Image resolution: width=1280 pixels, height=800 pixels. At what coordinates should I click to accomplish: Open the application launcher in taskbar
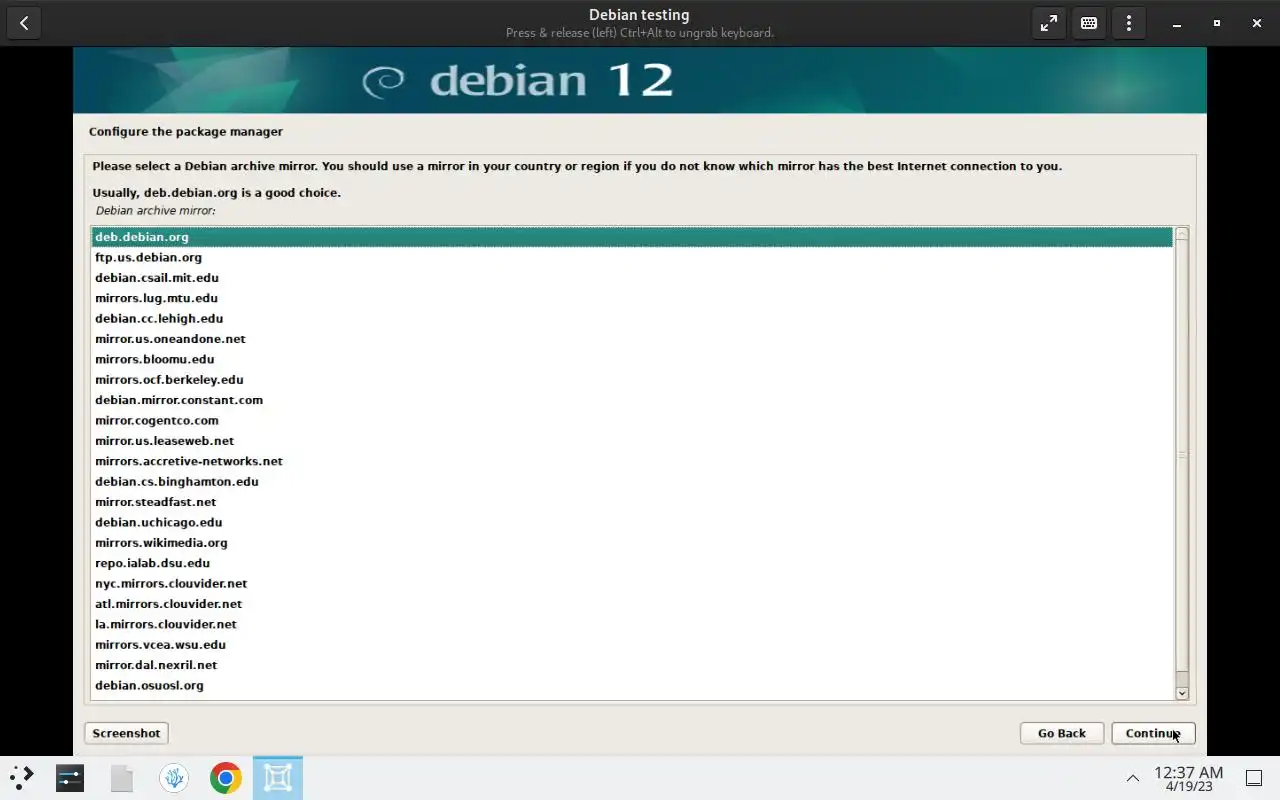point(22,777)
